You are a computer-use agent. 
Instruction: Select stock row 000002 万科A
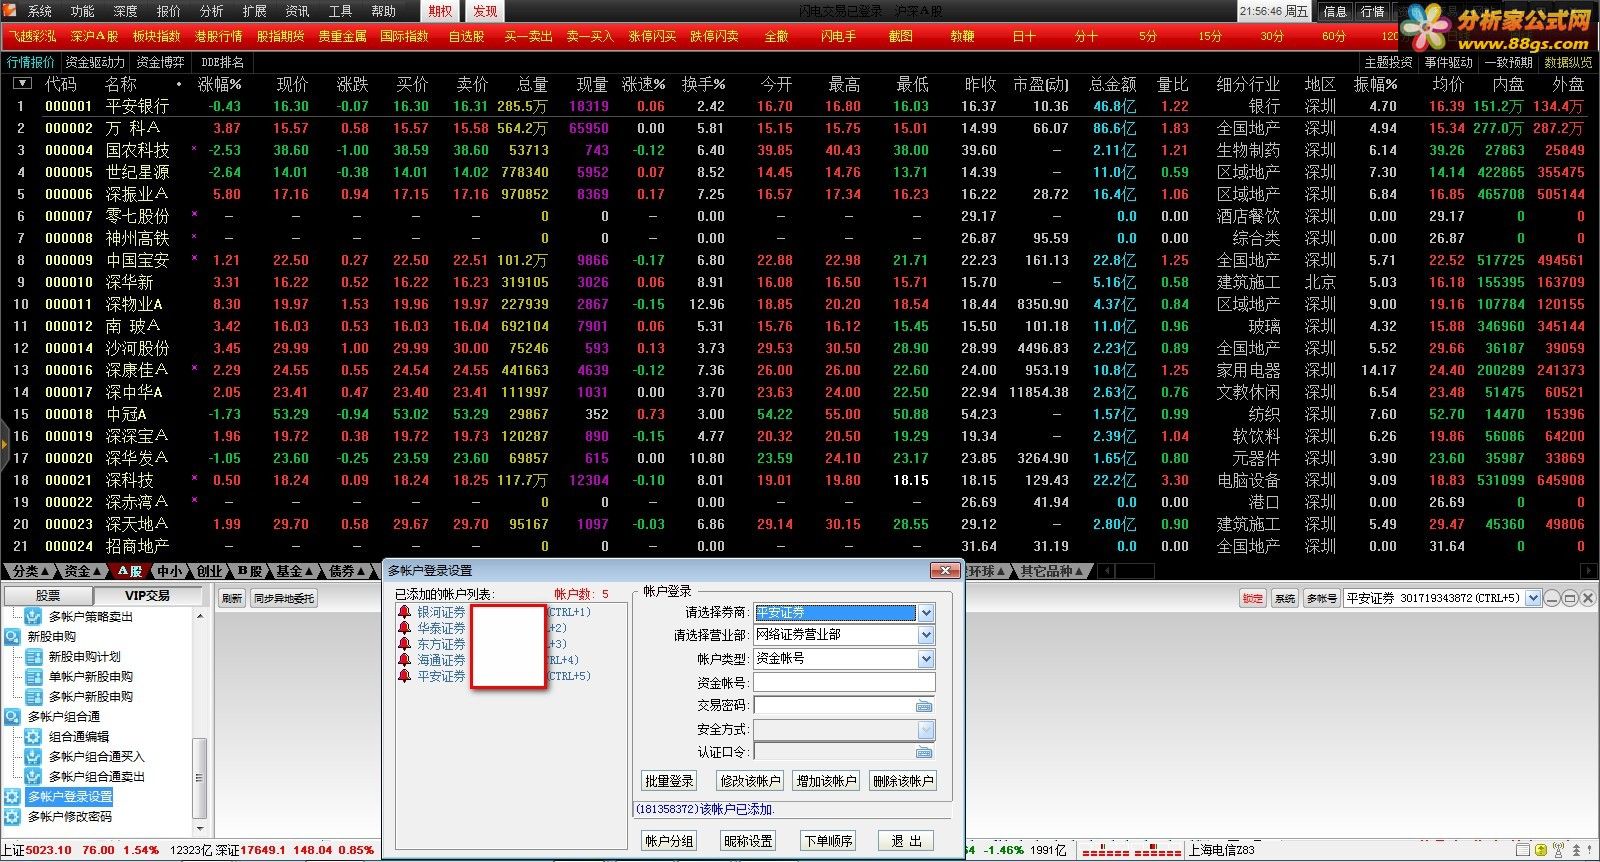[800, 128]
